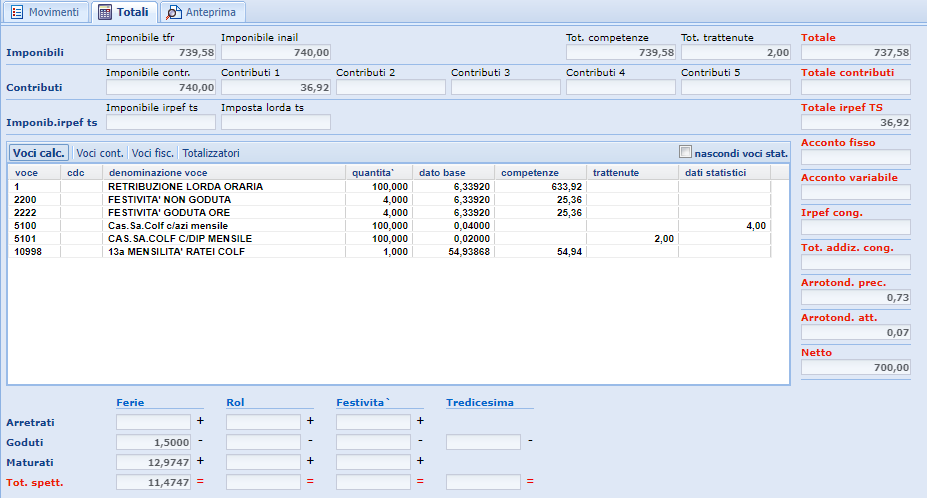The image size is (927, 498).
Task: Click the dato base value 54,93868
Action: [469, 251]
